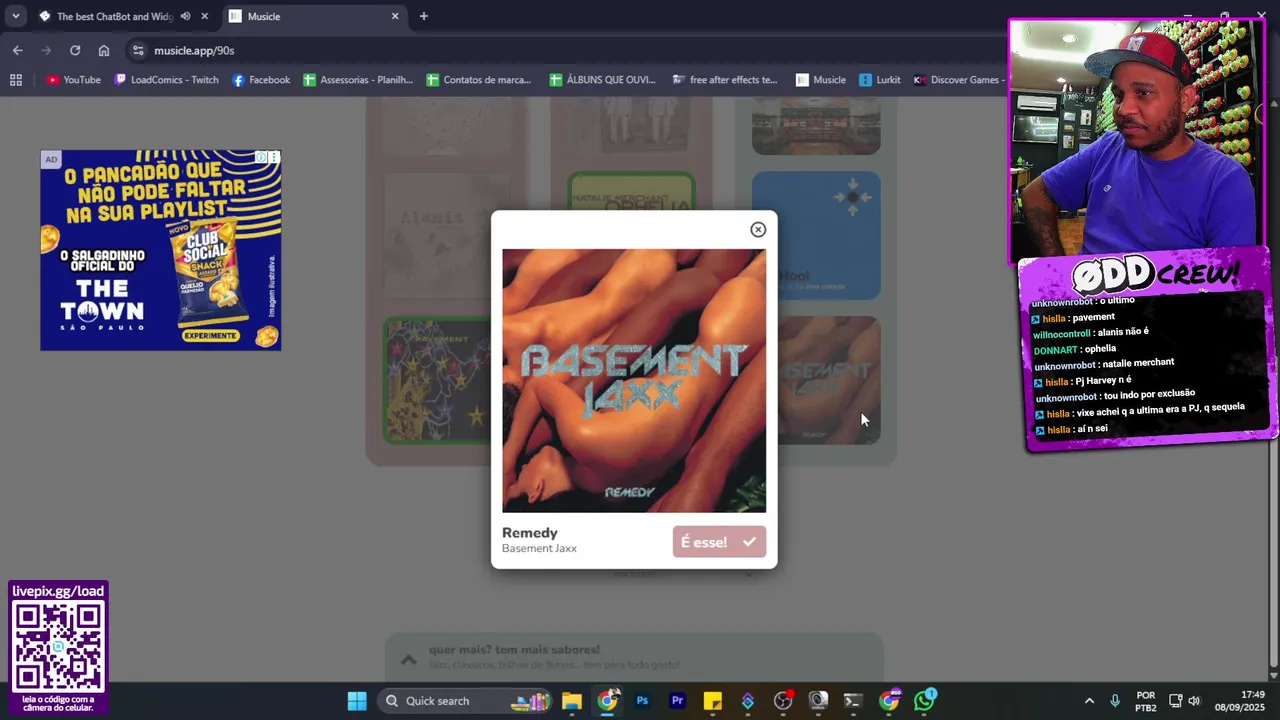
Task: Select the Ophelia album thumbnail behind popup
Action: [631, 190]
